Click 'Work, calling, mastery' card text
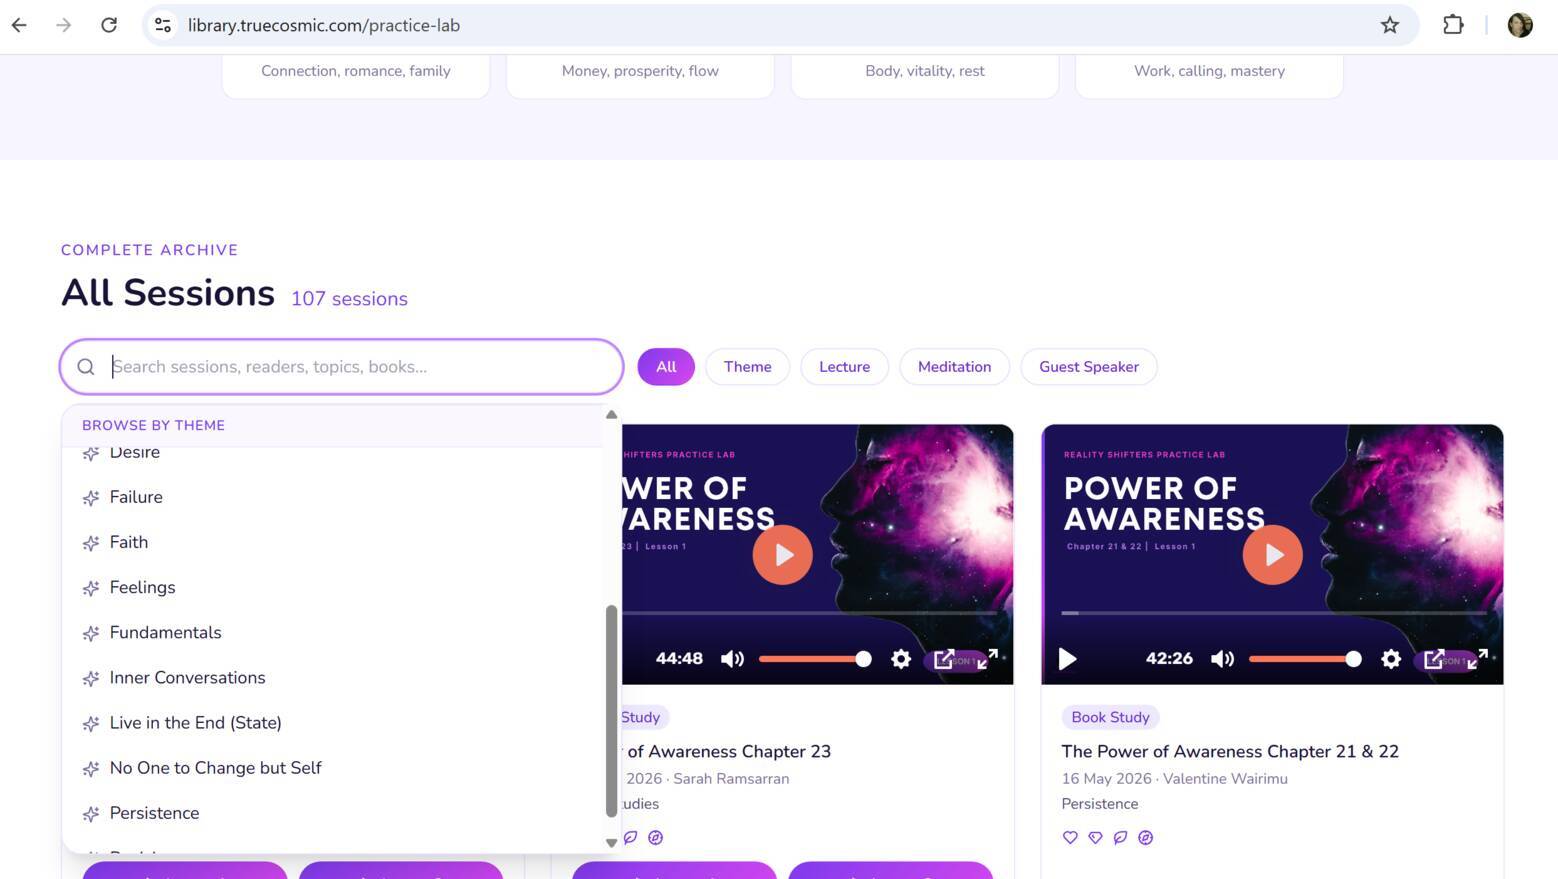This screenshot has height=879, width=1558. pos(1209,71)
